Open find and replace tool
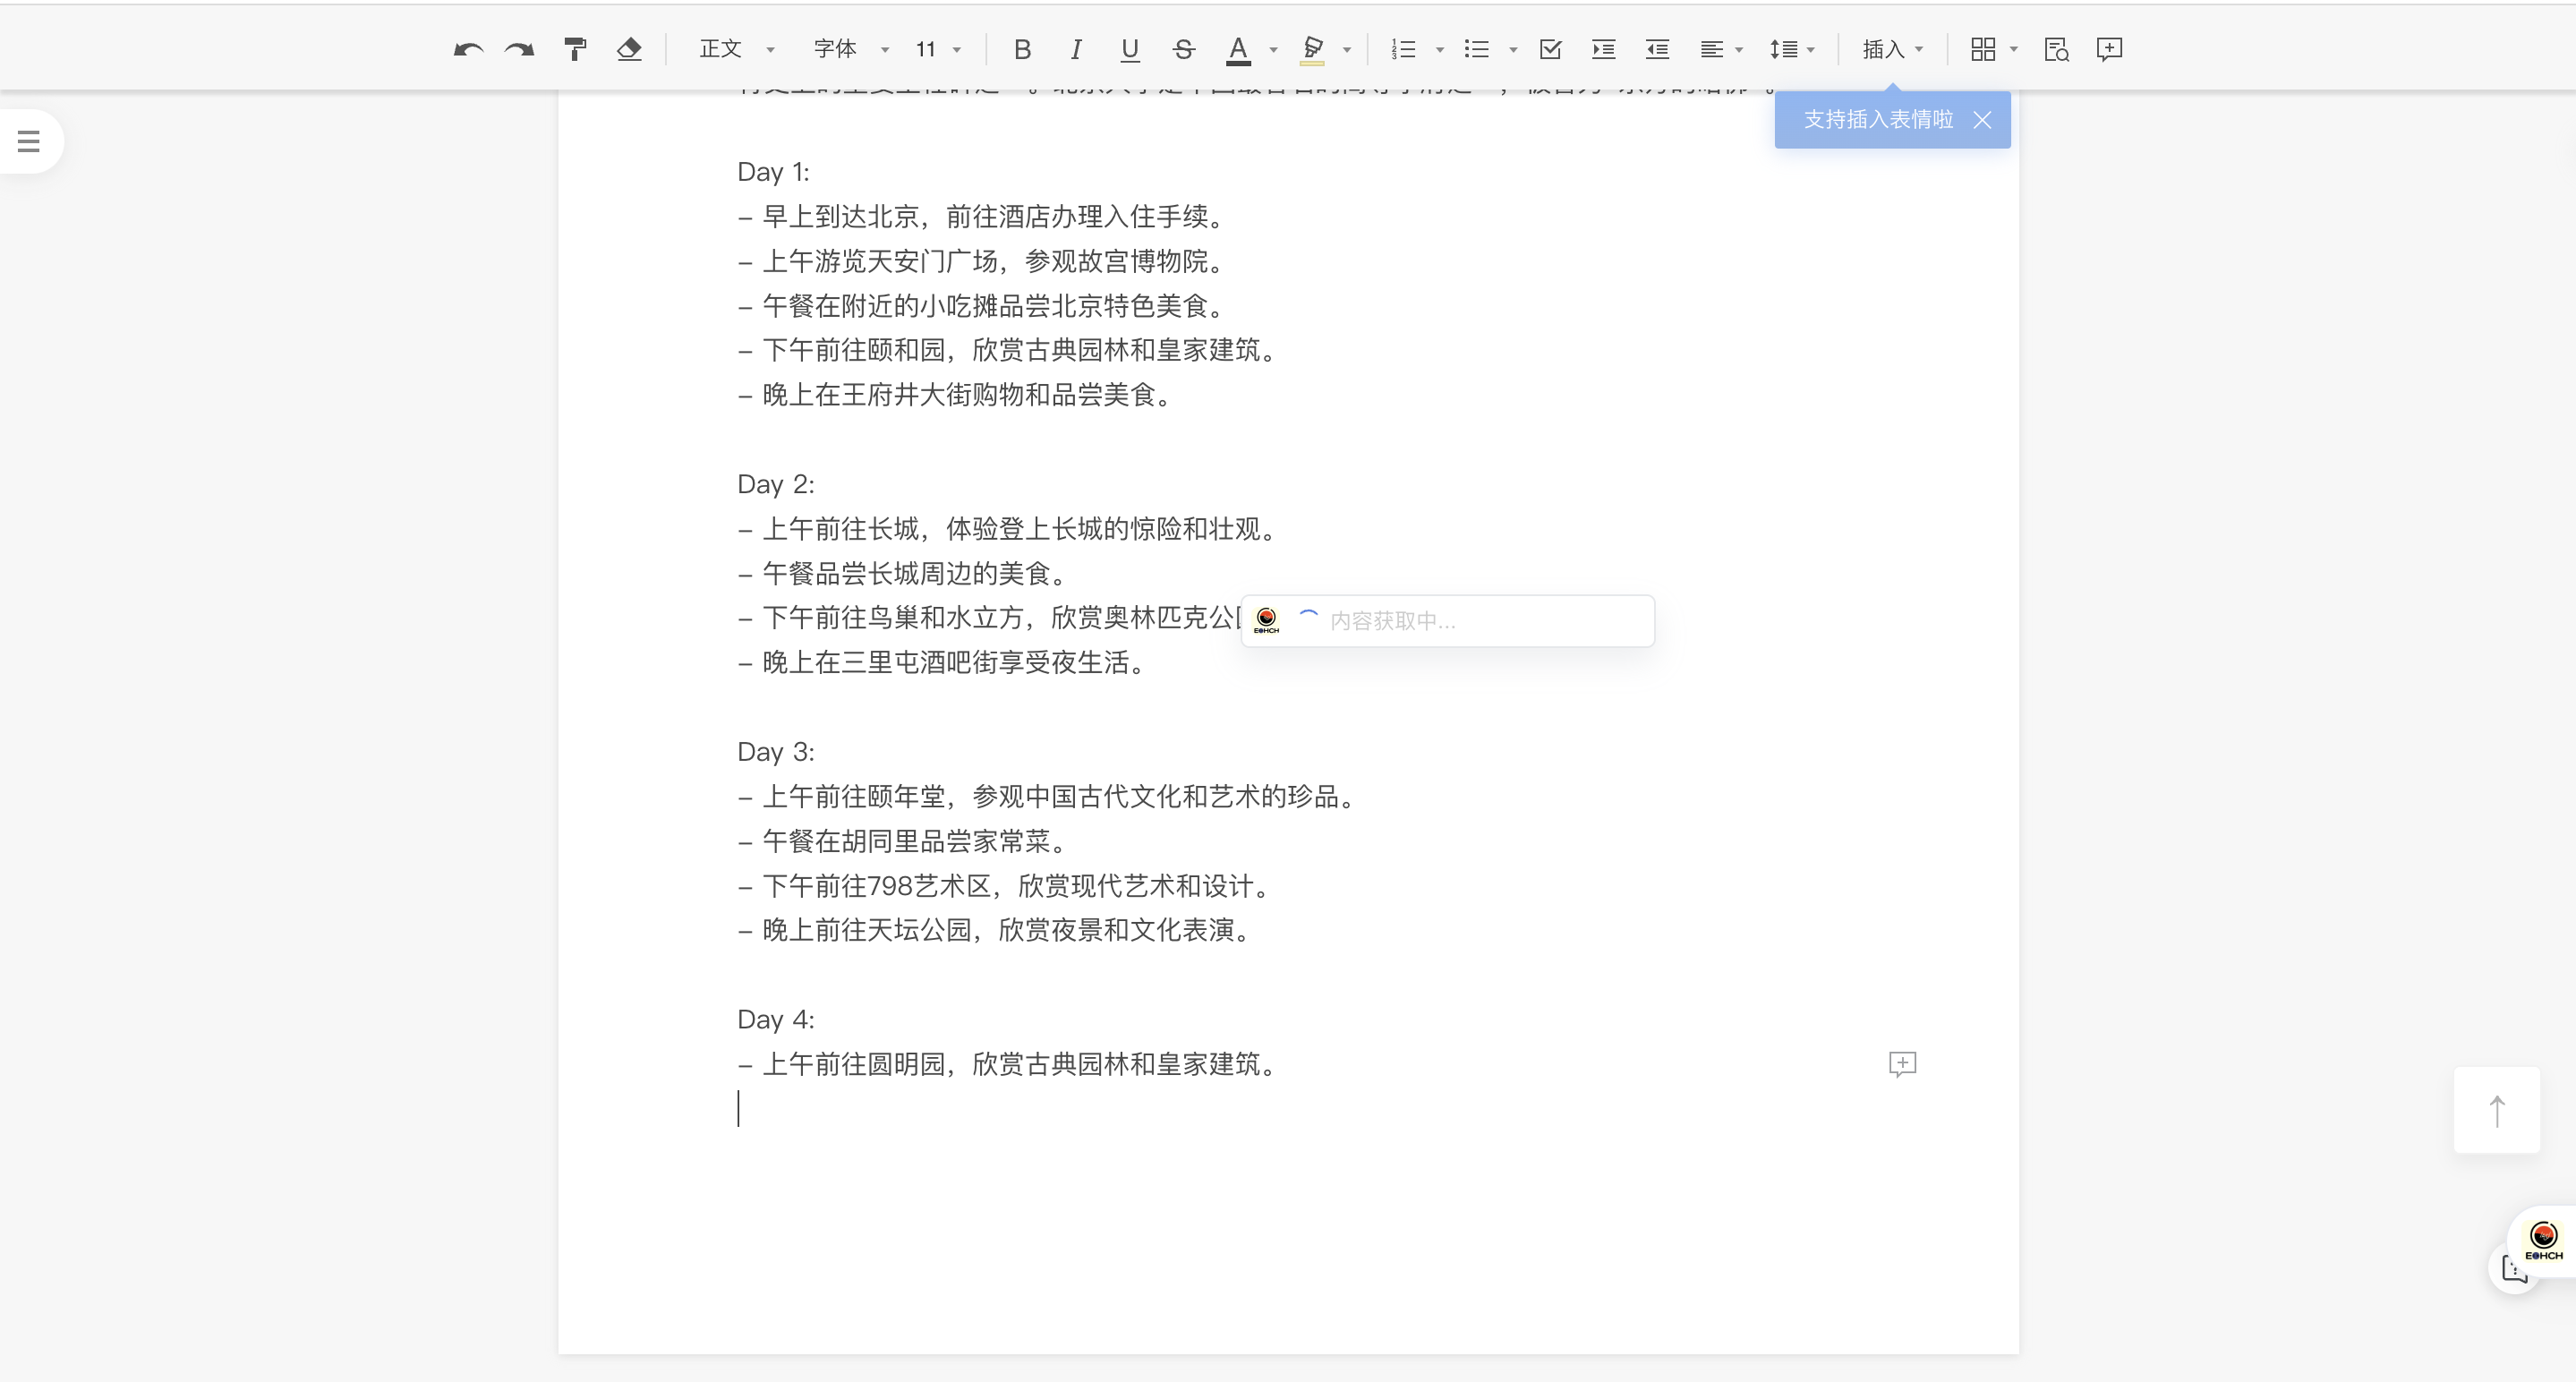The height and width of the screenshot is (1382, 2576). [2056, 49]
